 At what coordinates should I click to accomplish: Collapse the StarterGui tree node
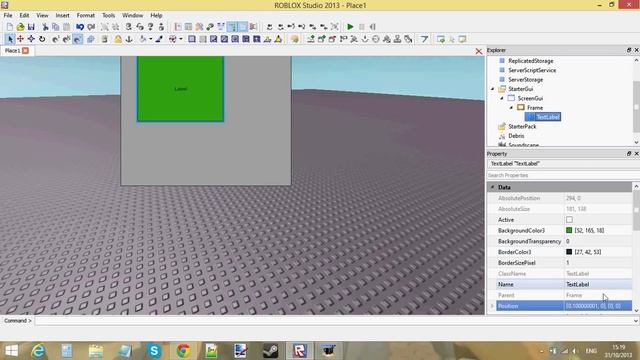[492, 89]
